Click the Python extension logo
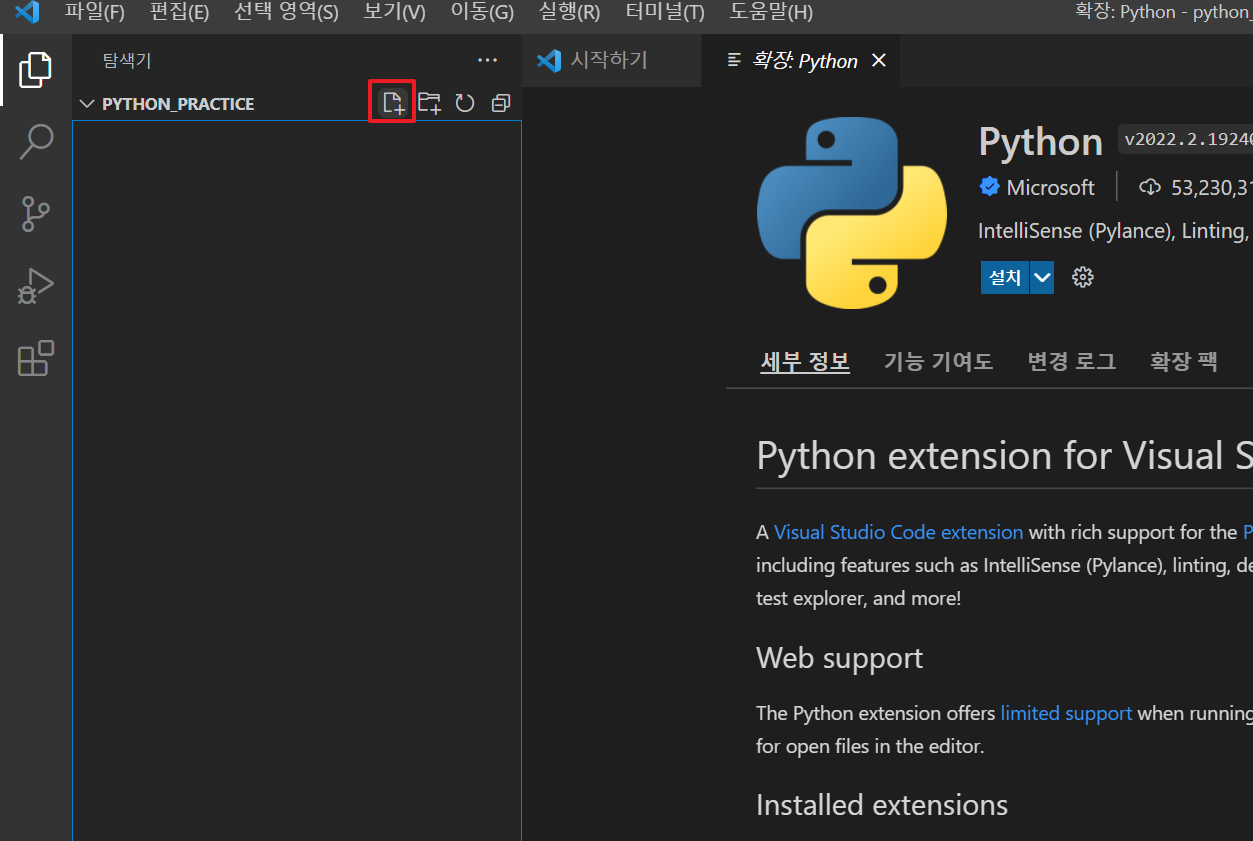 [x=852, y=213]
